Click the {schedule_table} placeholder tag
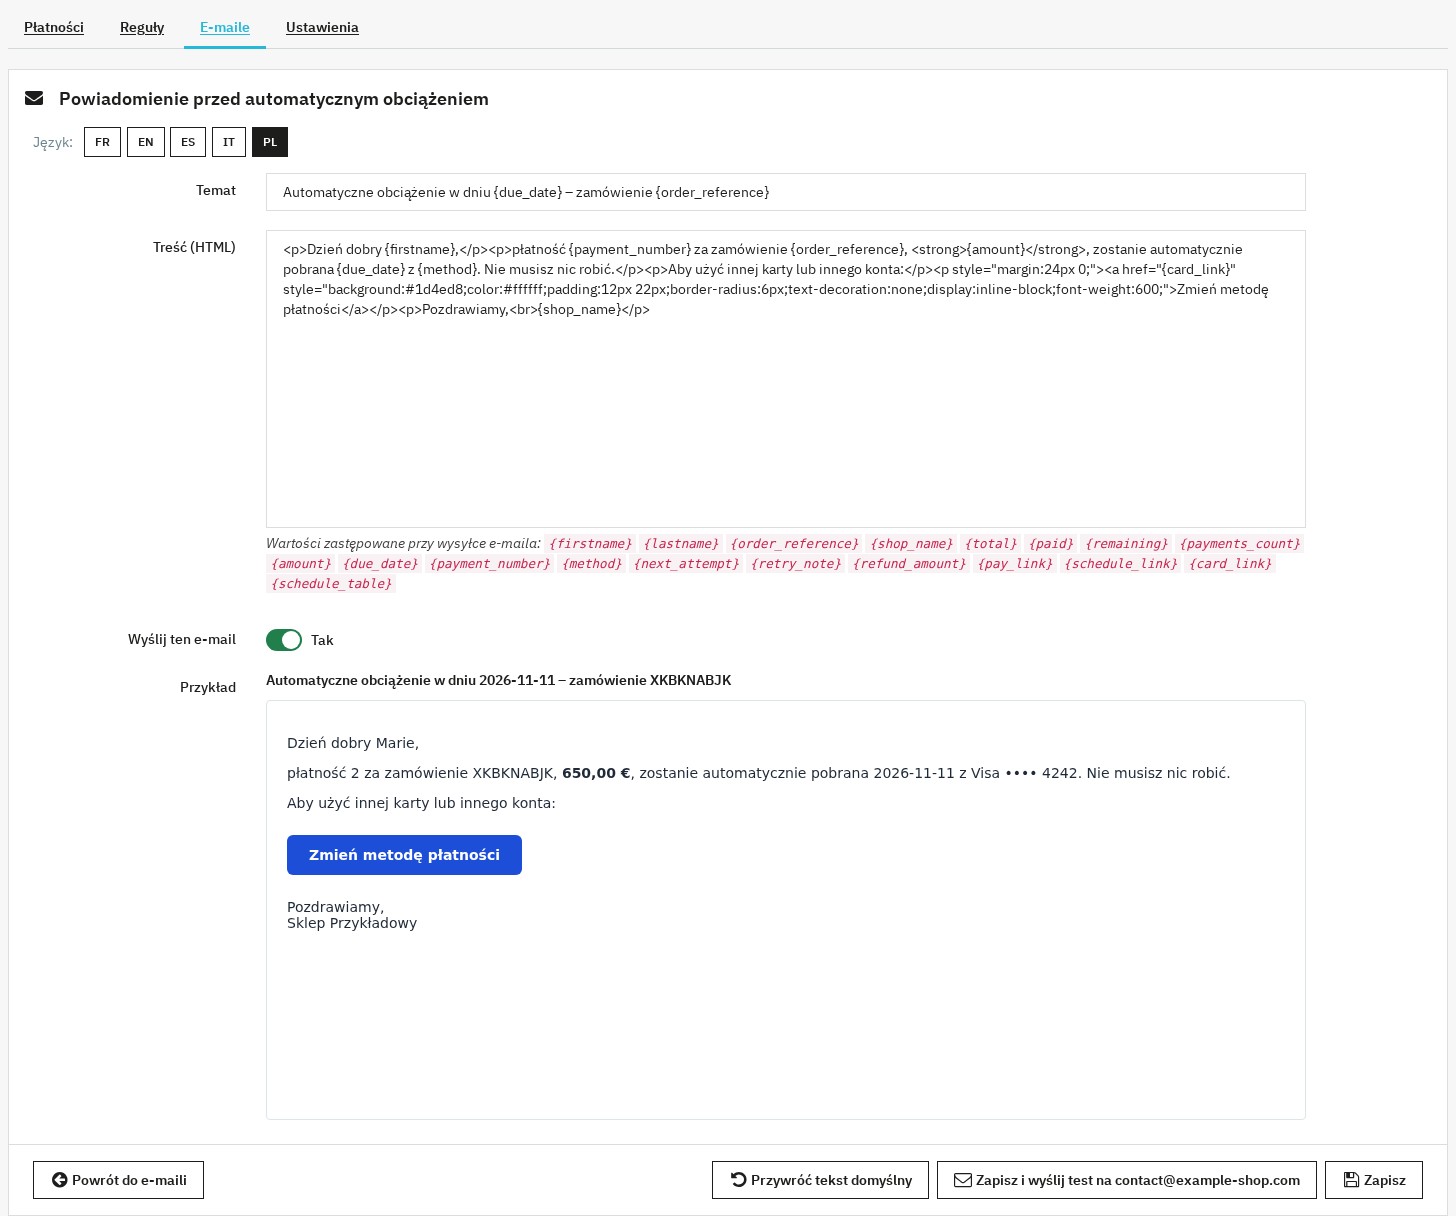Image resolution: width=1456 pixels, height=1216 pixels. click(x=332, y=584)
